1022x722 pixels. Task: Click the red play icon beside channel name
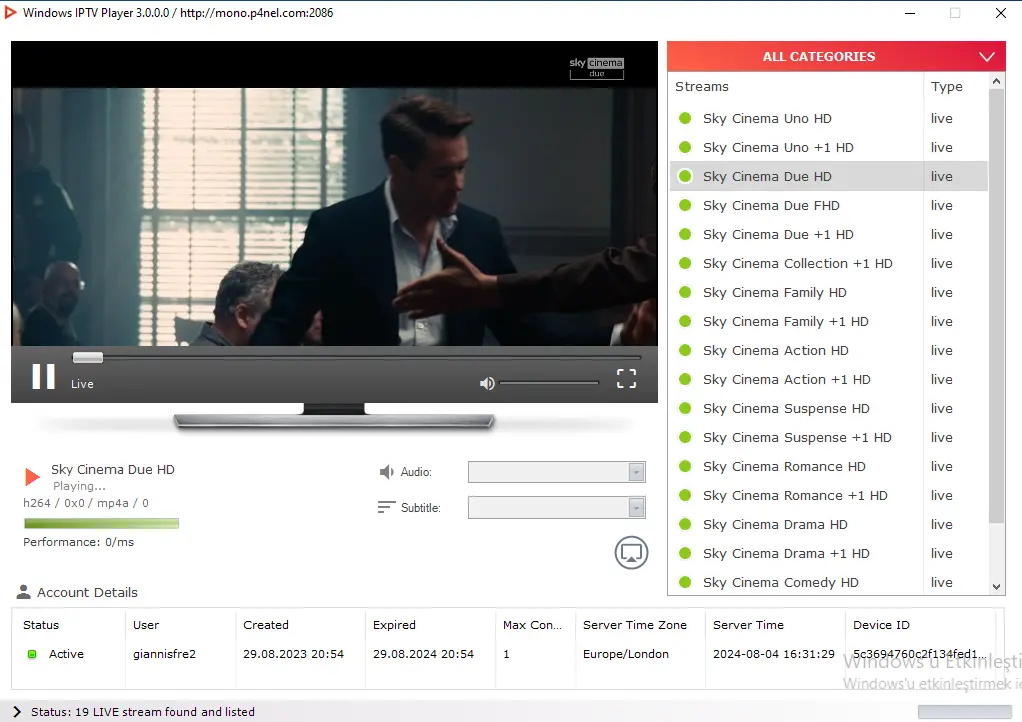point(32,477)
